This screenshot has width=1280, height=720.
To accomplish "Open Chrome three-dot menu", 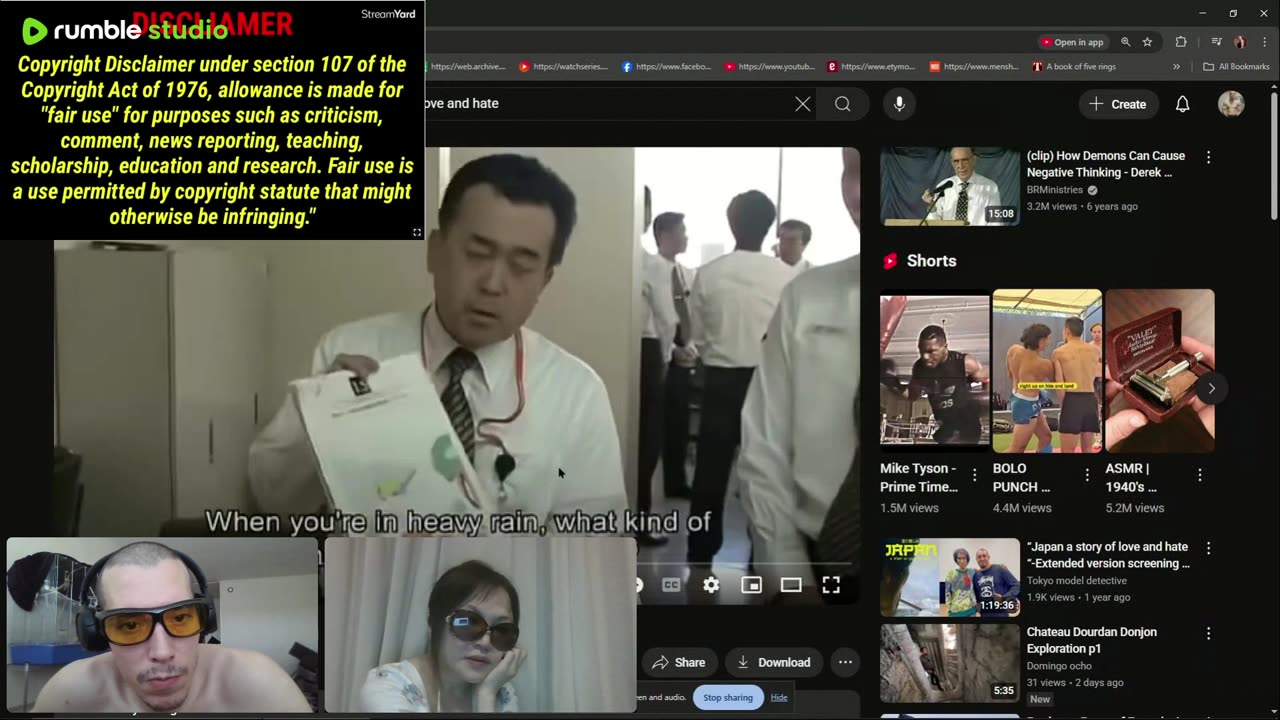I will [1263, 42].
